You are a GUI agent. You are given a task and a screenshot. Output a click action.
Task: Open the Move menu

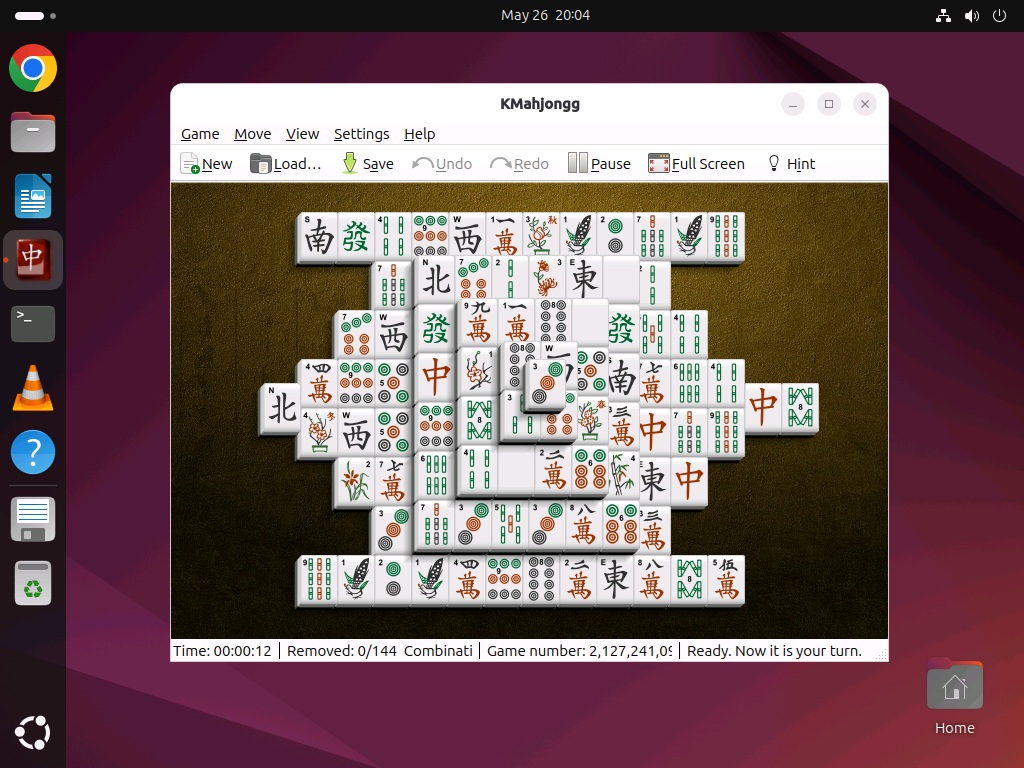(x=253, y=134)
